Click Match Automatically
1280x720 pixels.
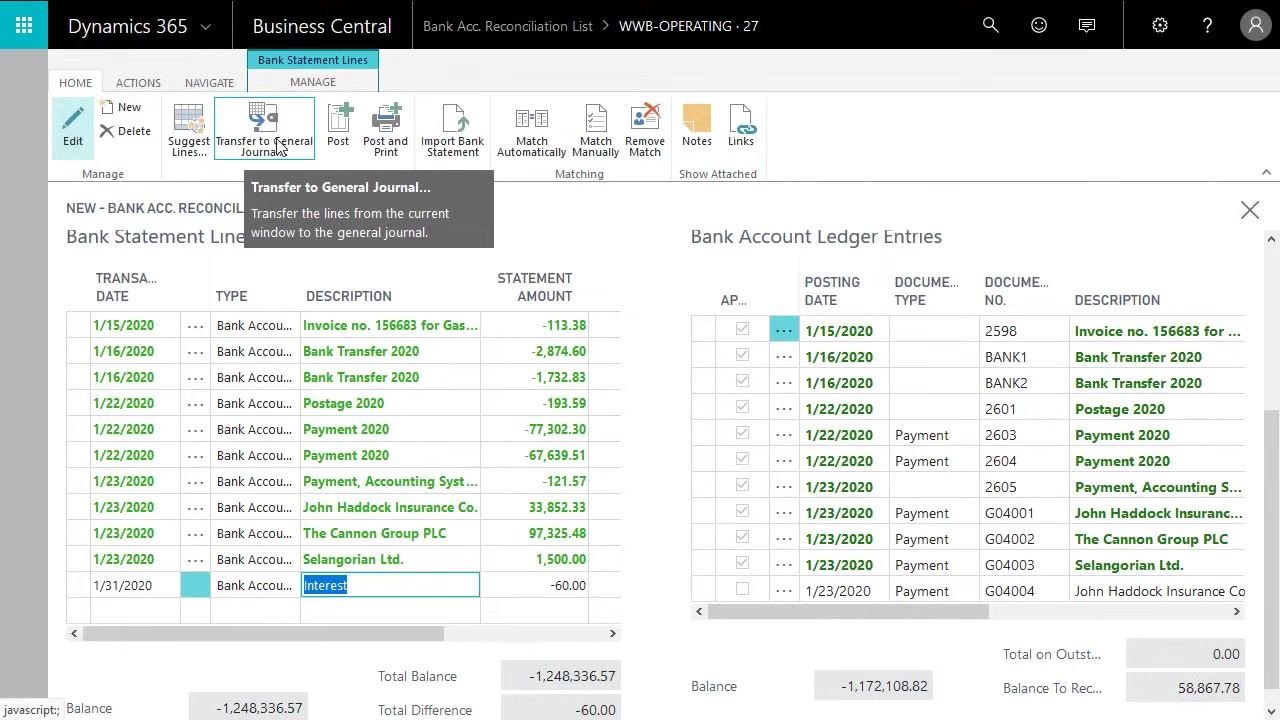pyautogui.click(x=532, y=130)
